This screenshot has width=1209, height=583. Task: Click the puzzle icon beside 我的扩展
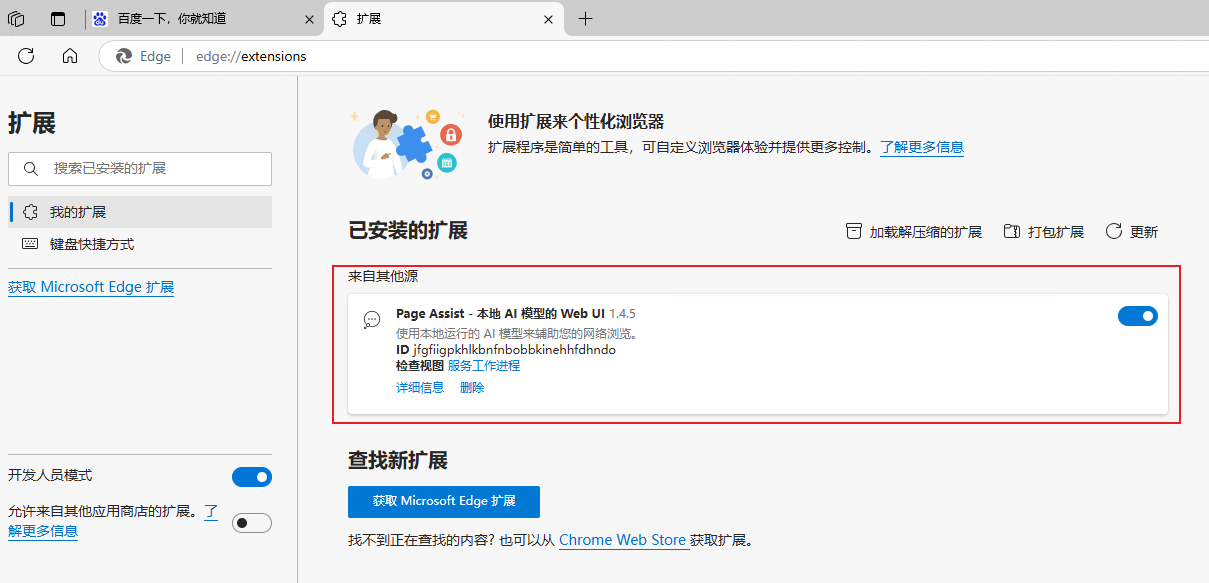click(30, 212)
